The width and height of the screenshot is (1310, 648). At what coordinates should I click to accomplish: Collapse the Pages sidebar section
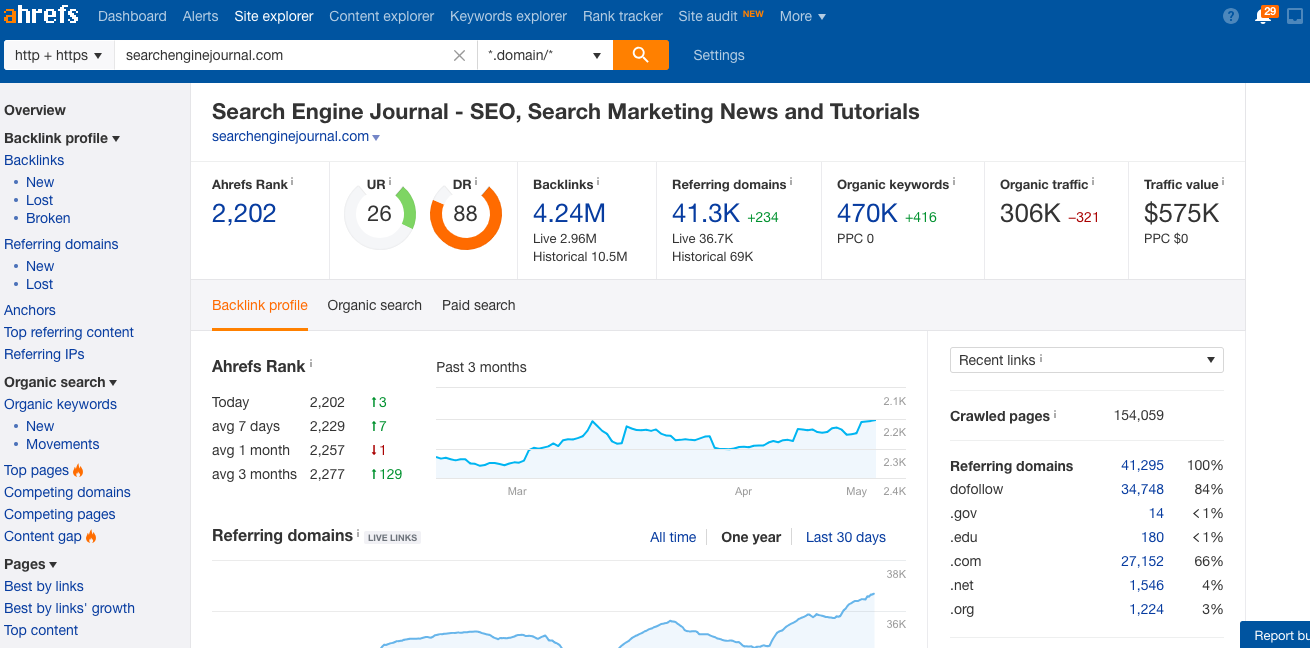[x=31, y=564]
